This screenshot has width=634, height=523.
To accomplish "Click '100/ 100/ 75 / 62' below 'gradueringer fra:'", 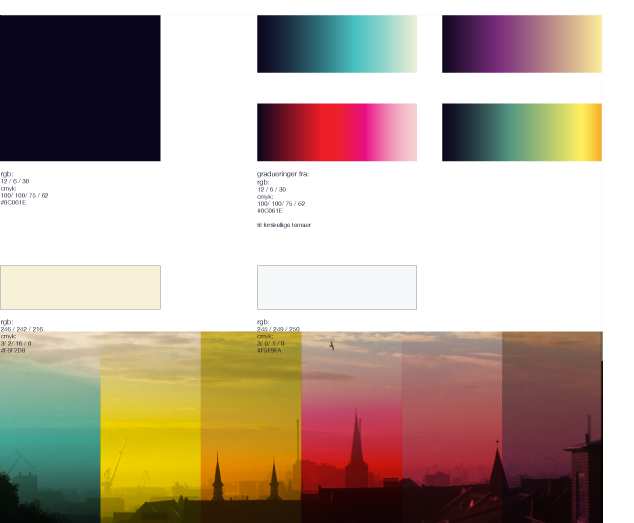I will coord(281,203).
